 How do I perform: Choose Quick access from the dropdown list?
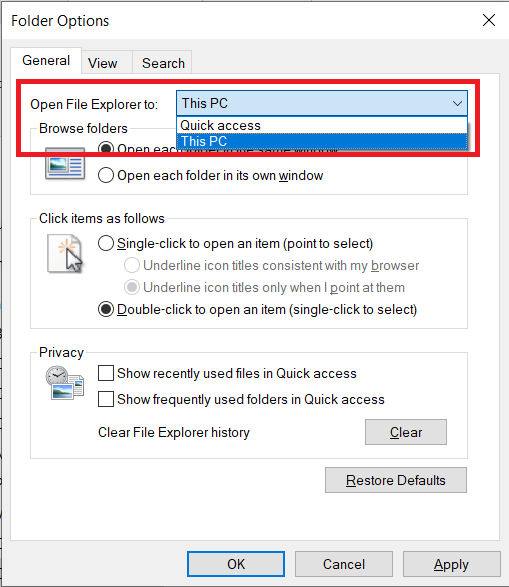pos(322,125)
